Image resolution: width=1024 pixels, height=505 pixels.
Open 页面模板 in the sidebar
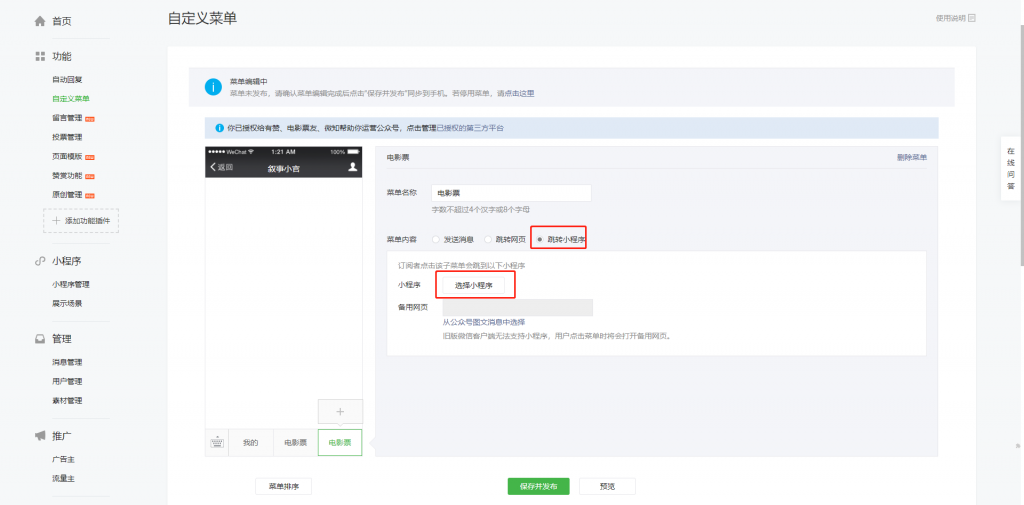coord(67,157)
